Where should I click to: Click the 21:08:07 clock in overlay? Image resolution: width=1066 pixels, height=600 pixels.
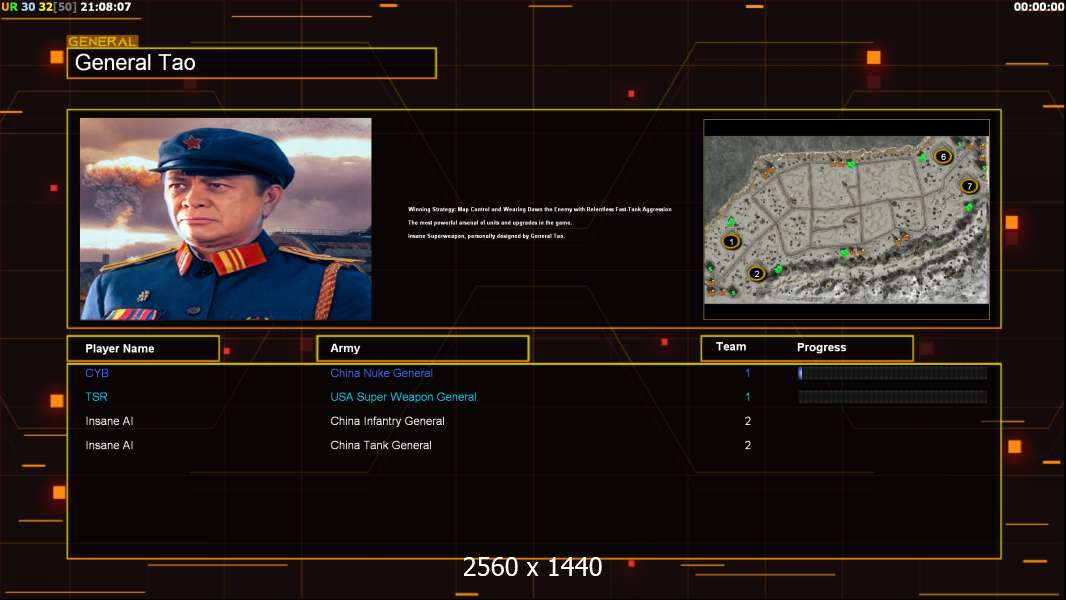(106, 7)
